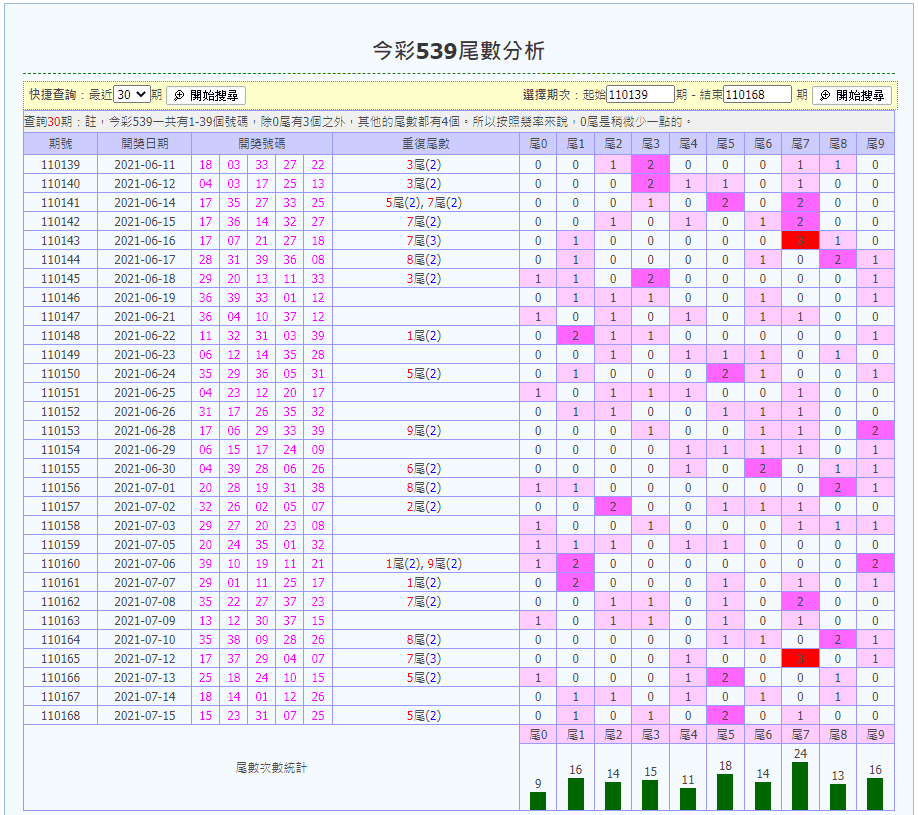The image size is (919, 815).
Task: Click the magnifier icon in the range search button
Action: (825, 96)
